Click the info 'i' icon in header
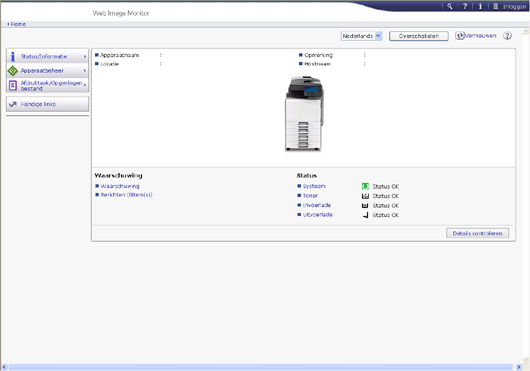This screenshot has width=530, height=371. pyautogui.click(x=480, y=6)
